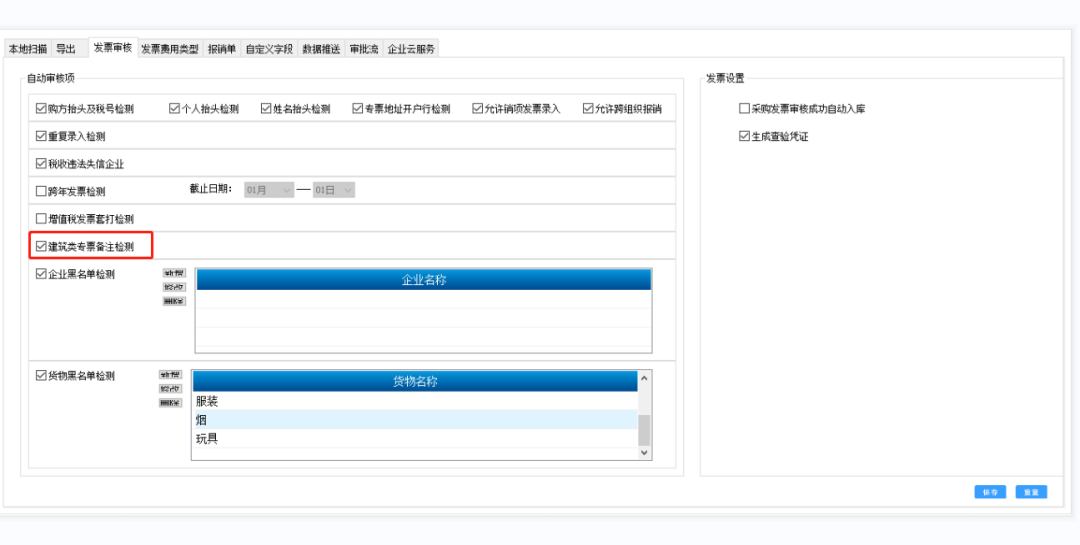
Task: Open the 企业云服务 tab
Action: [411, 49]
